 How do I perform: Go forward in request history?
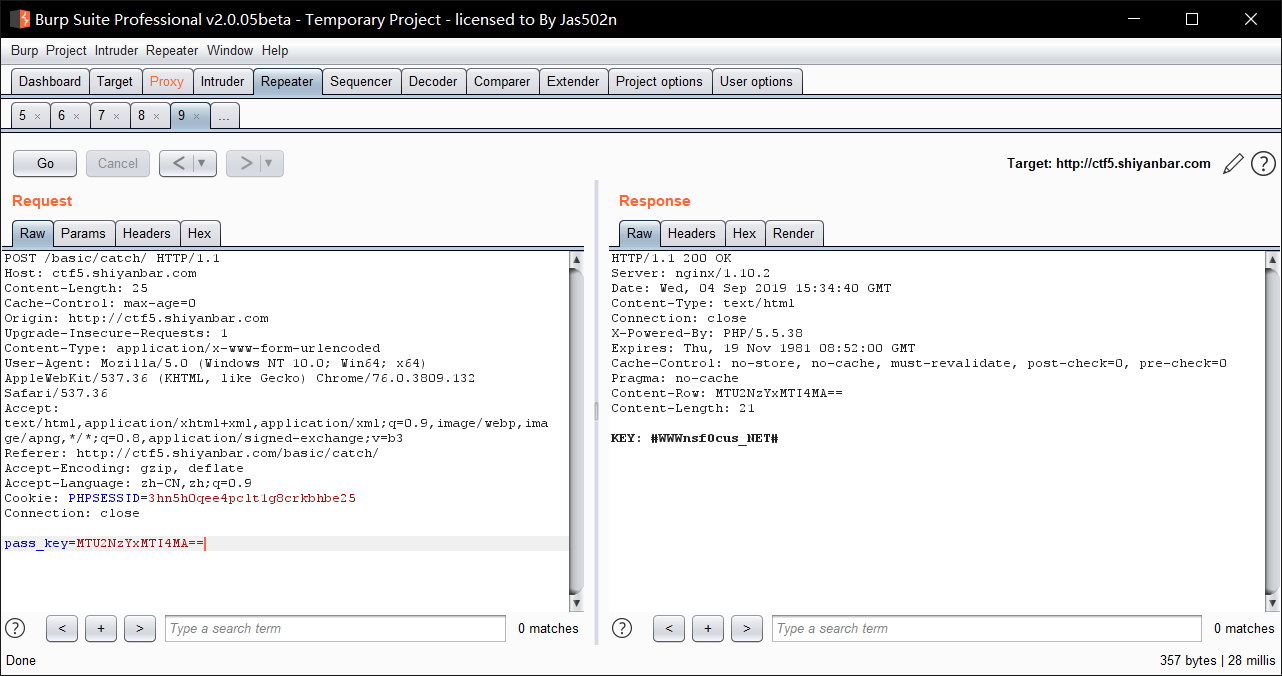245,163
